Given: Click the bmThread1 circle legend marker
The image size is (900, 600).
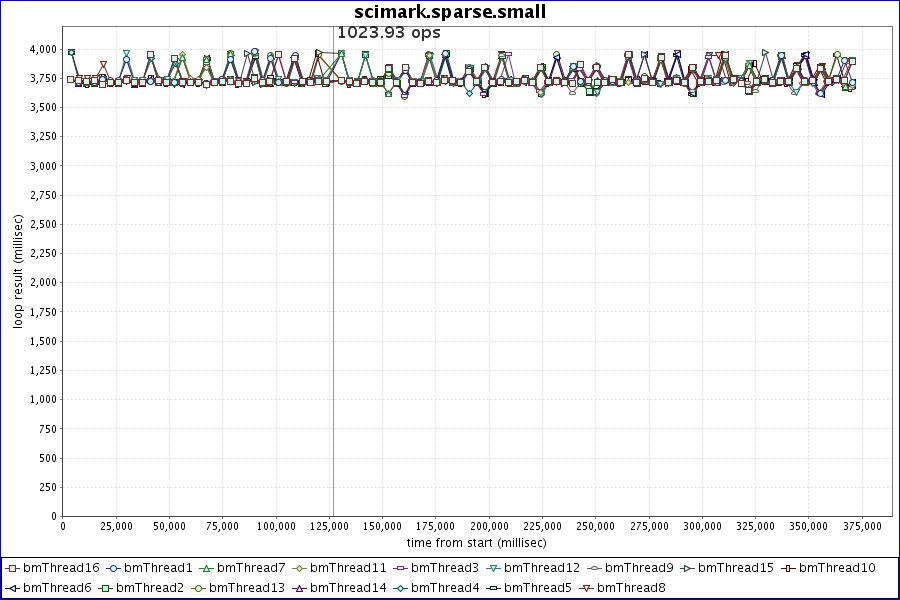Looking at the screenshot, I should point(113,568).
